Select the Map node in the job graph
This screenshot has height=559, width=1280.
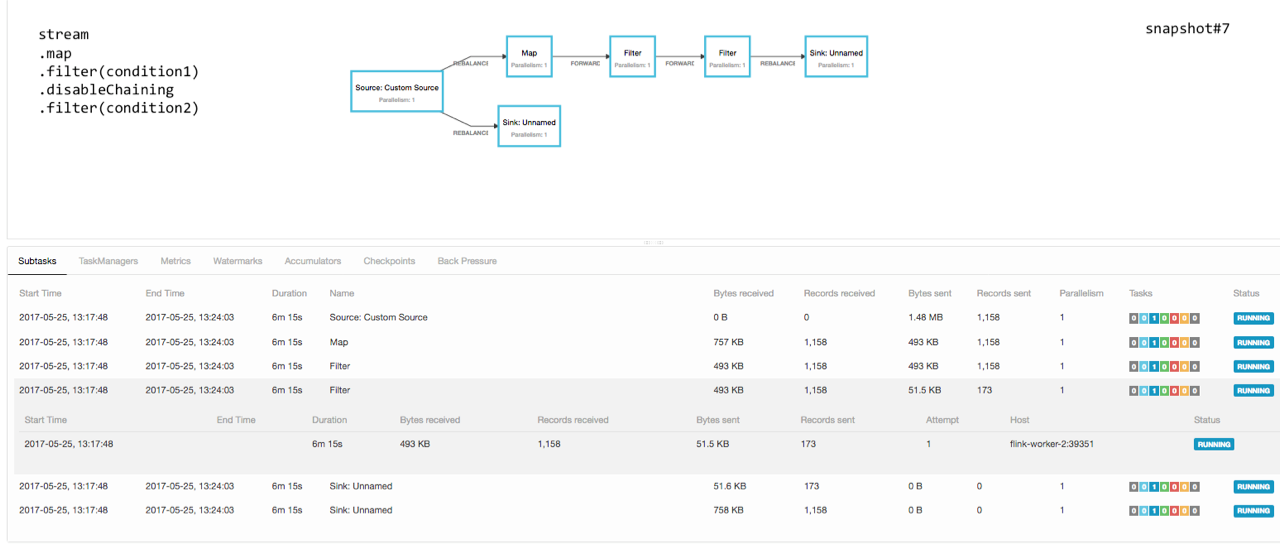coord(529,57)
